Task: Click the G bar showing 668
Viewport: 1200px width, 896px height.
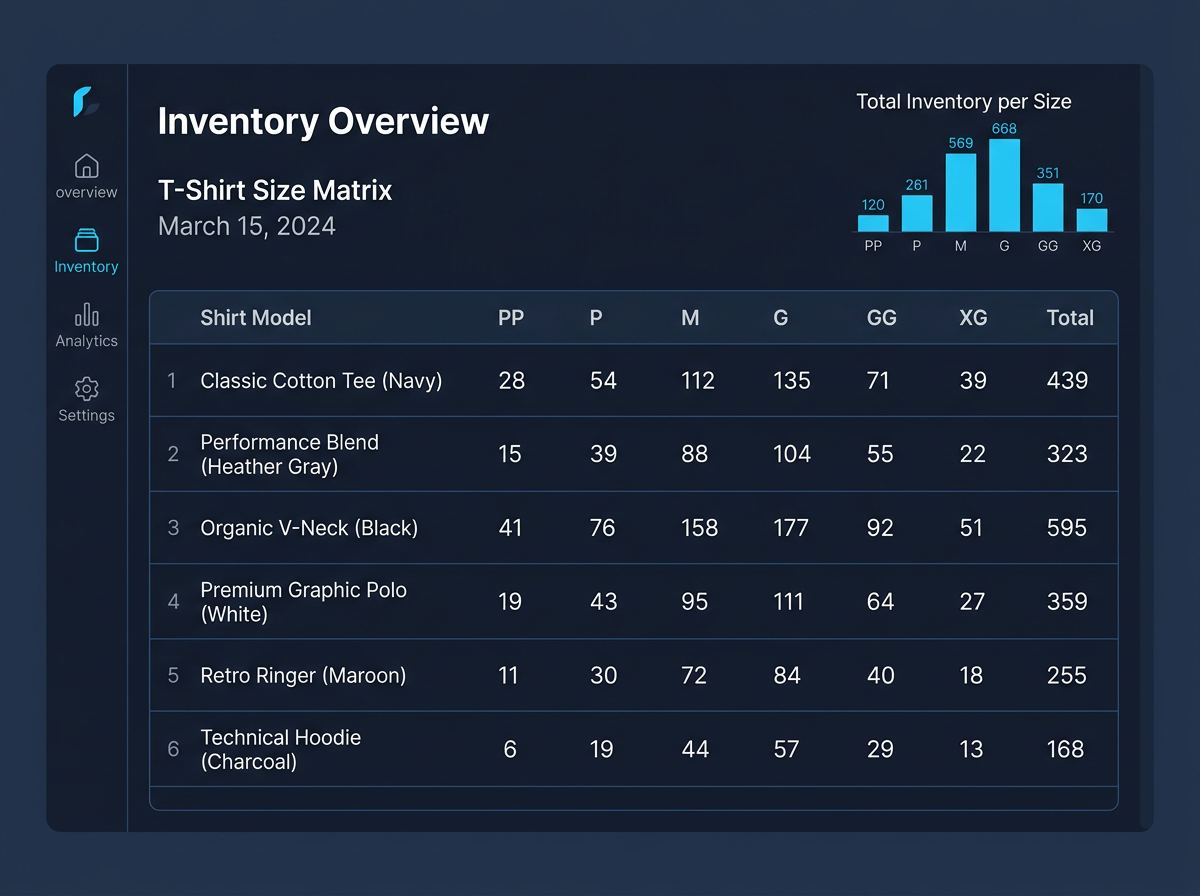Action: click(1005, 185)
